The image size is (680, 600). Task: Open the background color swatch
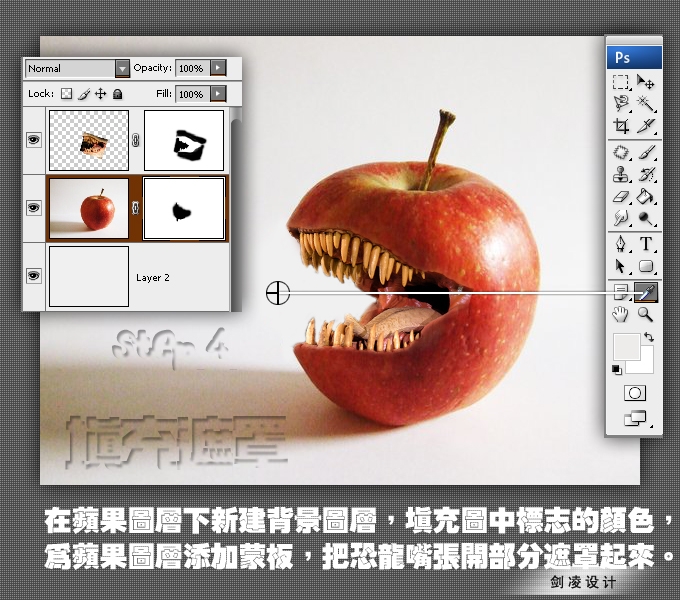[x=645, y=363]
